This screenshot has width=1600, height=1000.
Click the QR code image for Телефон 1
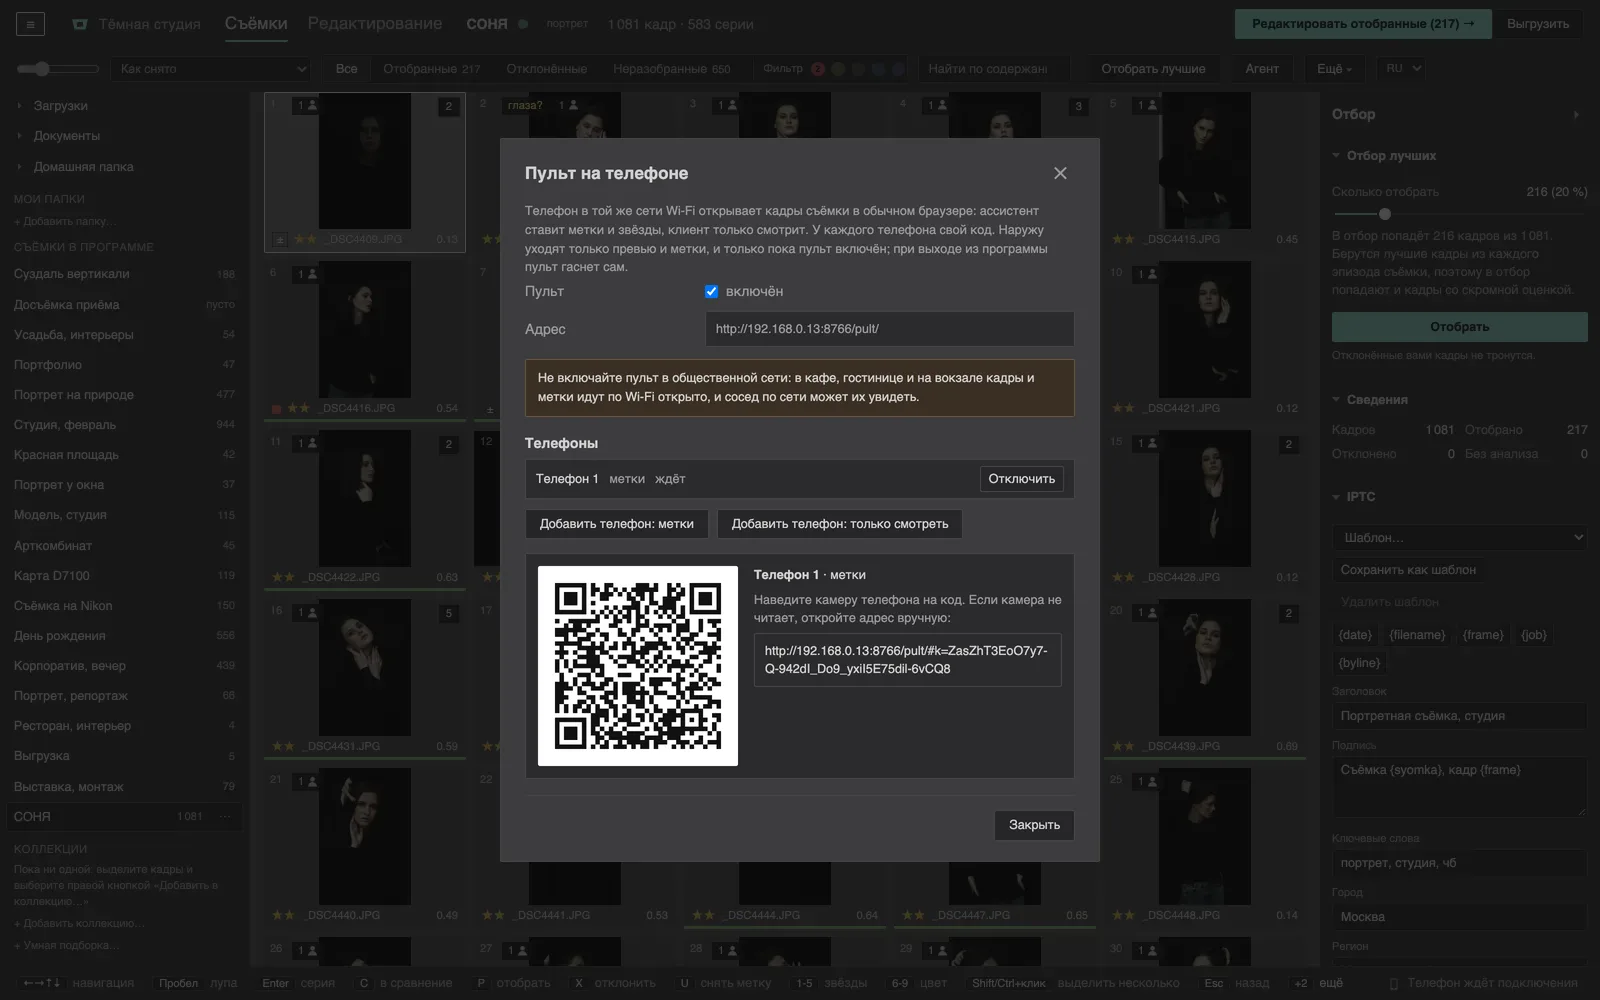pos(638,666)
